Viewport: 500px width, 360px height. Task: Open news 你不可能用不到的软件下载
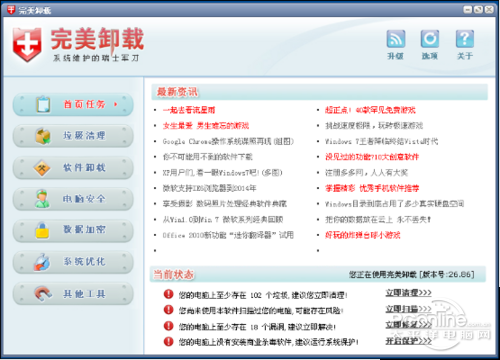pyautogui.click(x=207, y=157)
